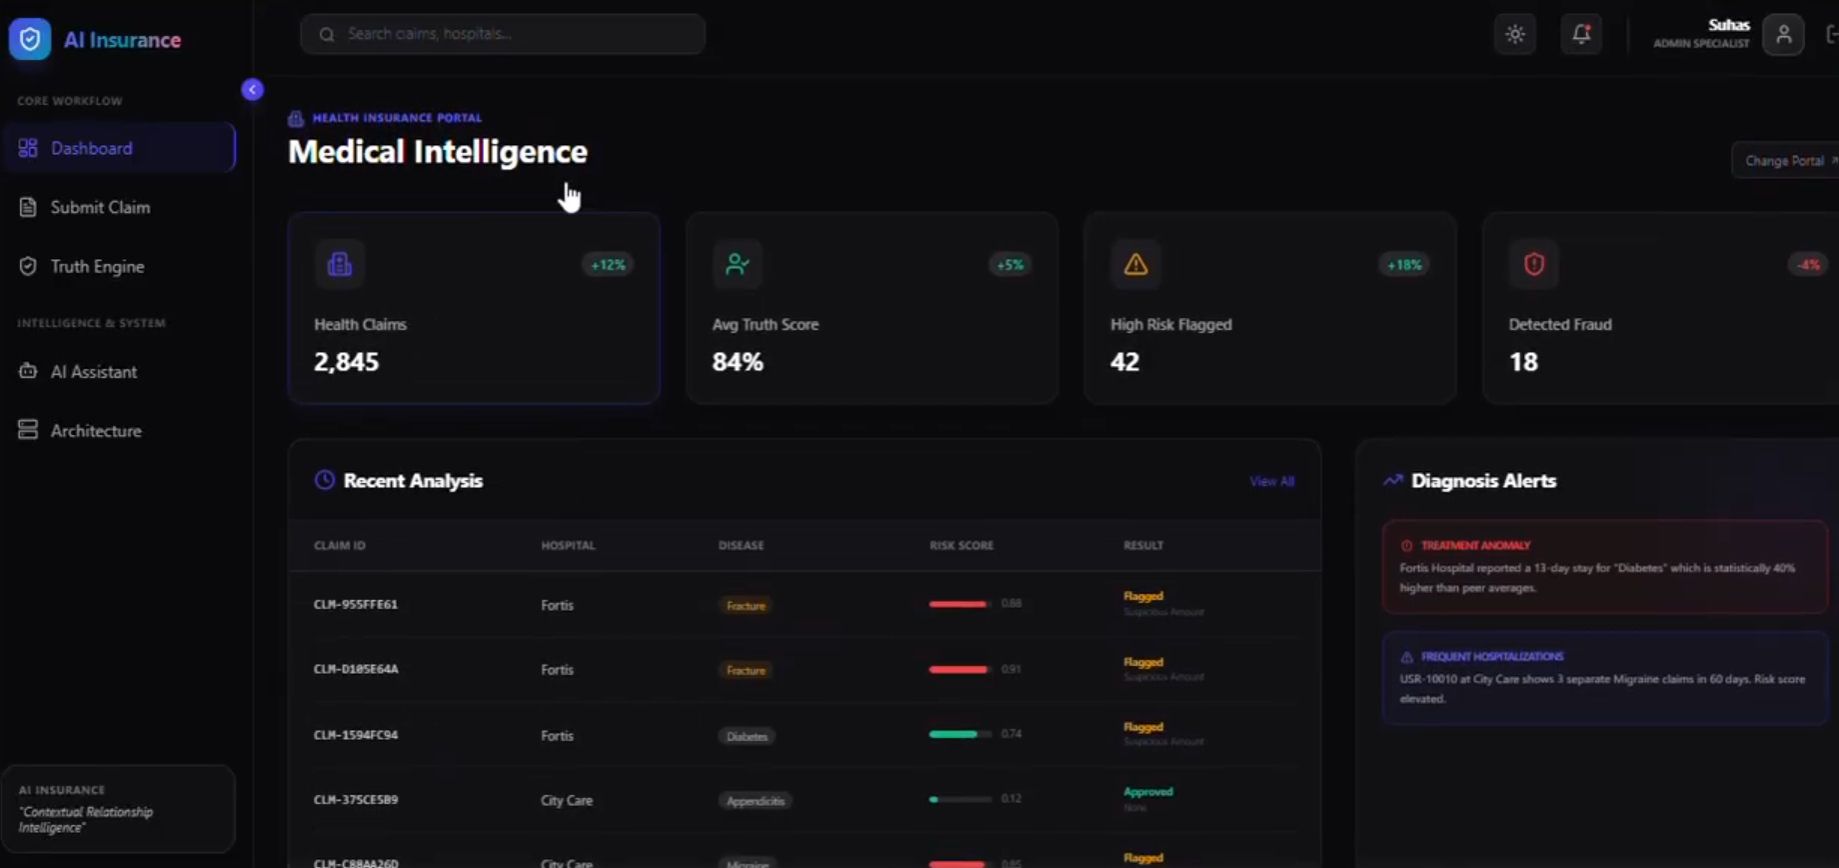Viewport: 1839px width, 868px height.
Task: Click Flagged result for CLM-D105E64A
Action: tap(1143, 662)
